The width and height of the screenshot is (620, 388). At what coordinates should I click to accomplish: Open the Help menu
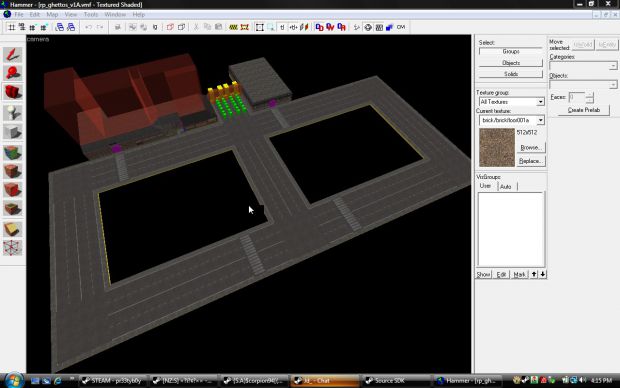[138, 15]
